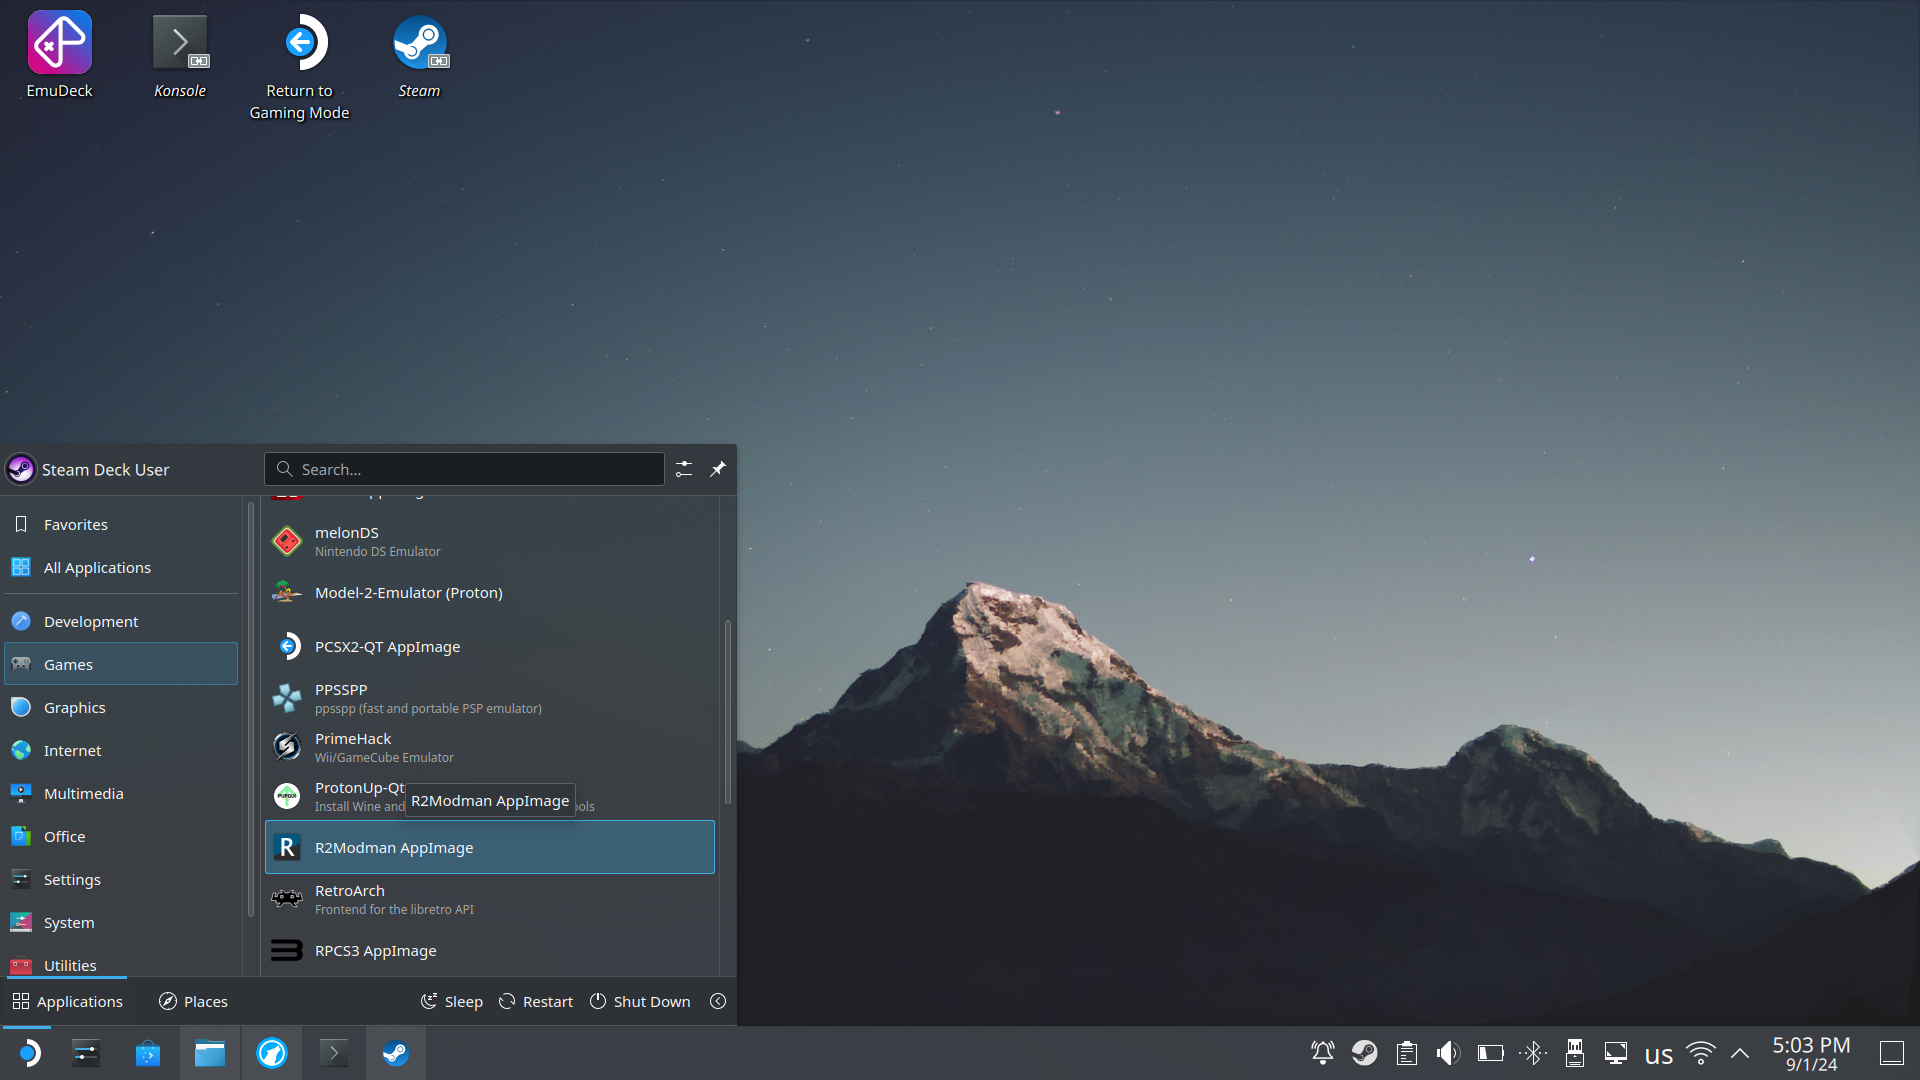The height and width of the screenshot is (1080, 1920).
Task: Launch PrimeHack Wii/GameCube Emulator
Action: click(490, 747)
